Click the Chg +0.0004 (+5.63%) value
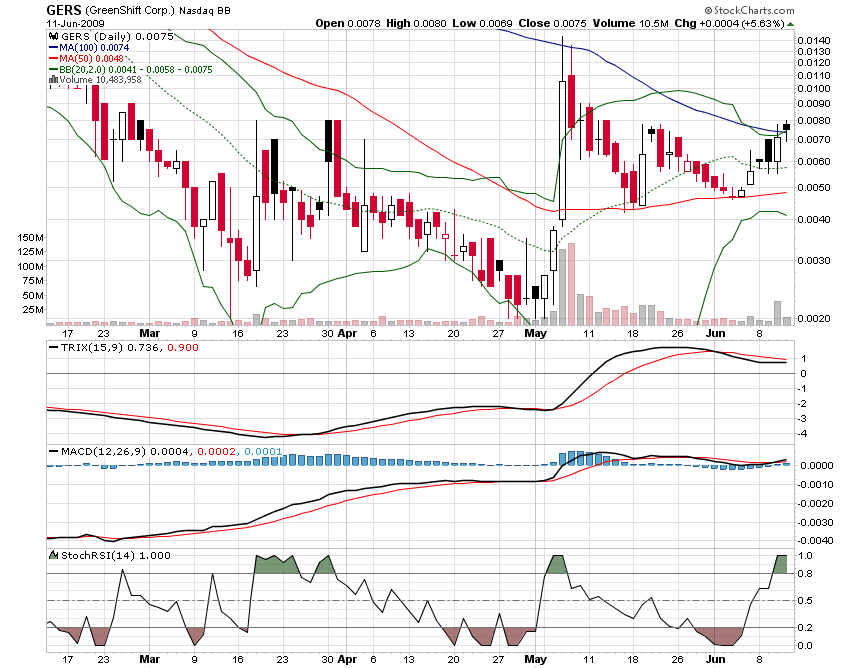The height and width of the screenshot is (668, 850). tap(729, 23)
